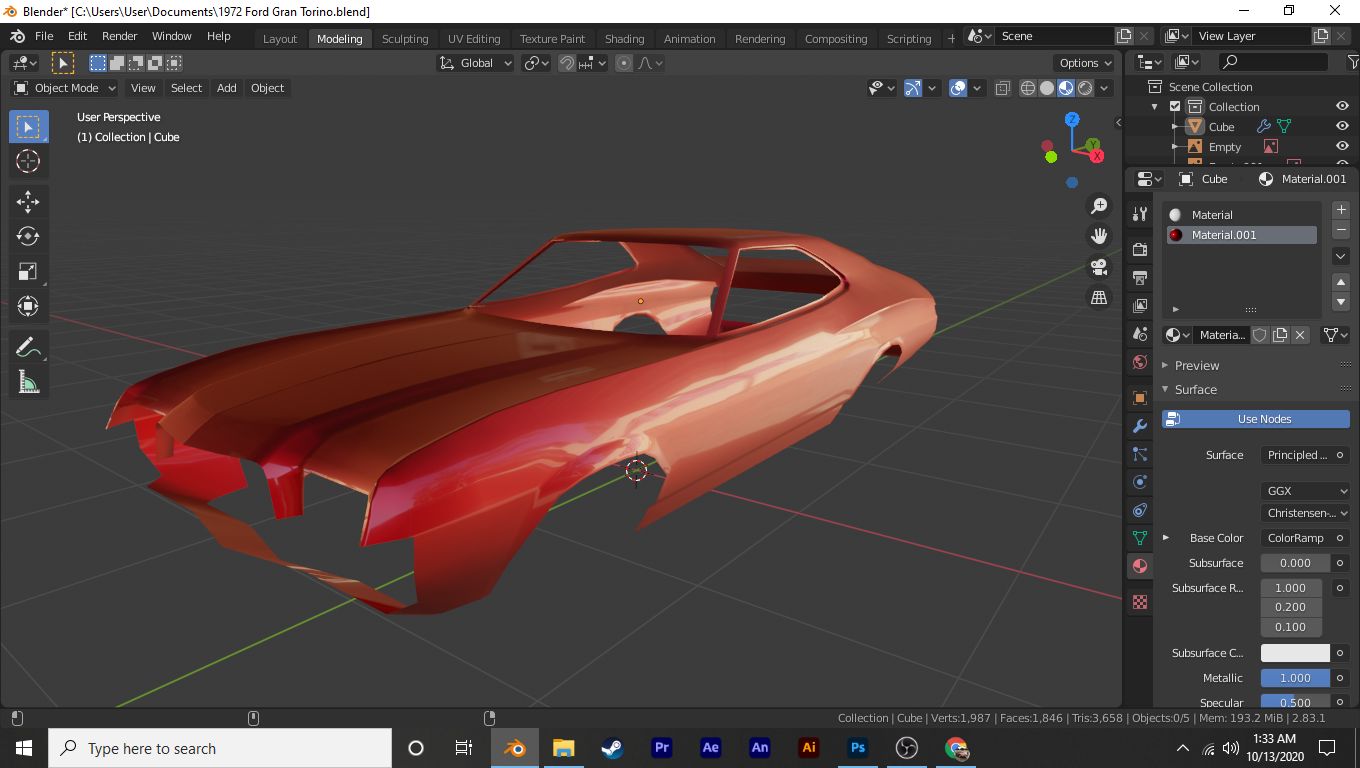Viewport: 1360px width, 768px height.
Task: Add a material slot with plus button
Action: tap(1342, 210)
